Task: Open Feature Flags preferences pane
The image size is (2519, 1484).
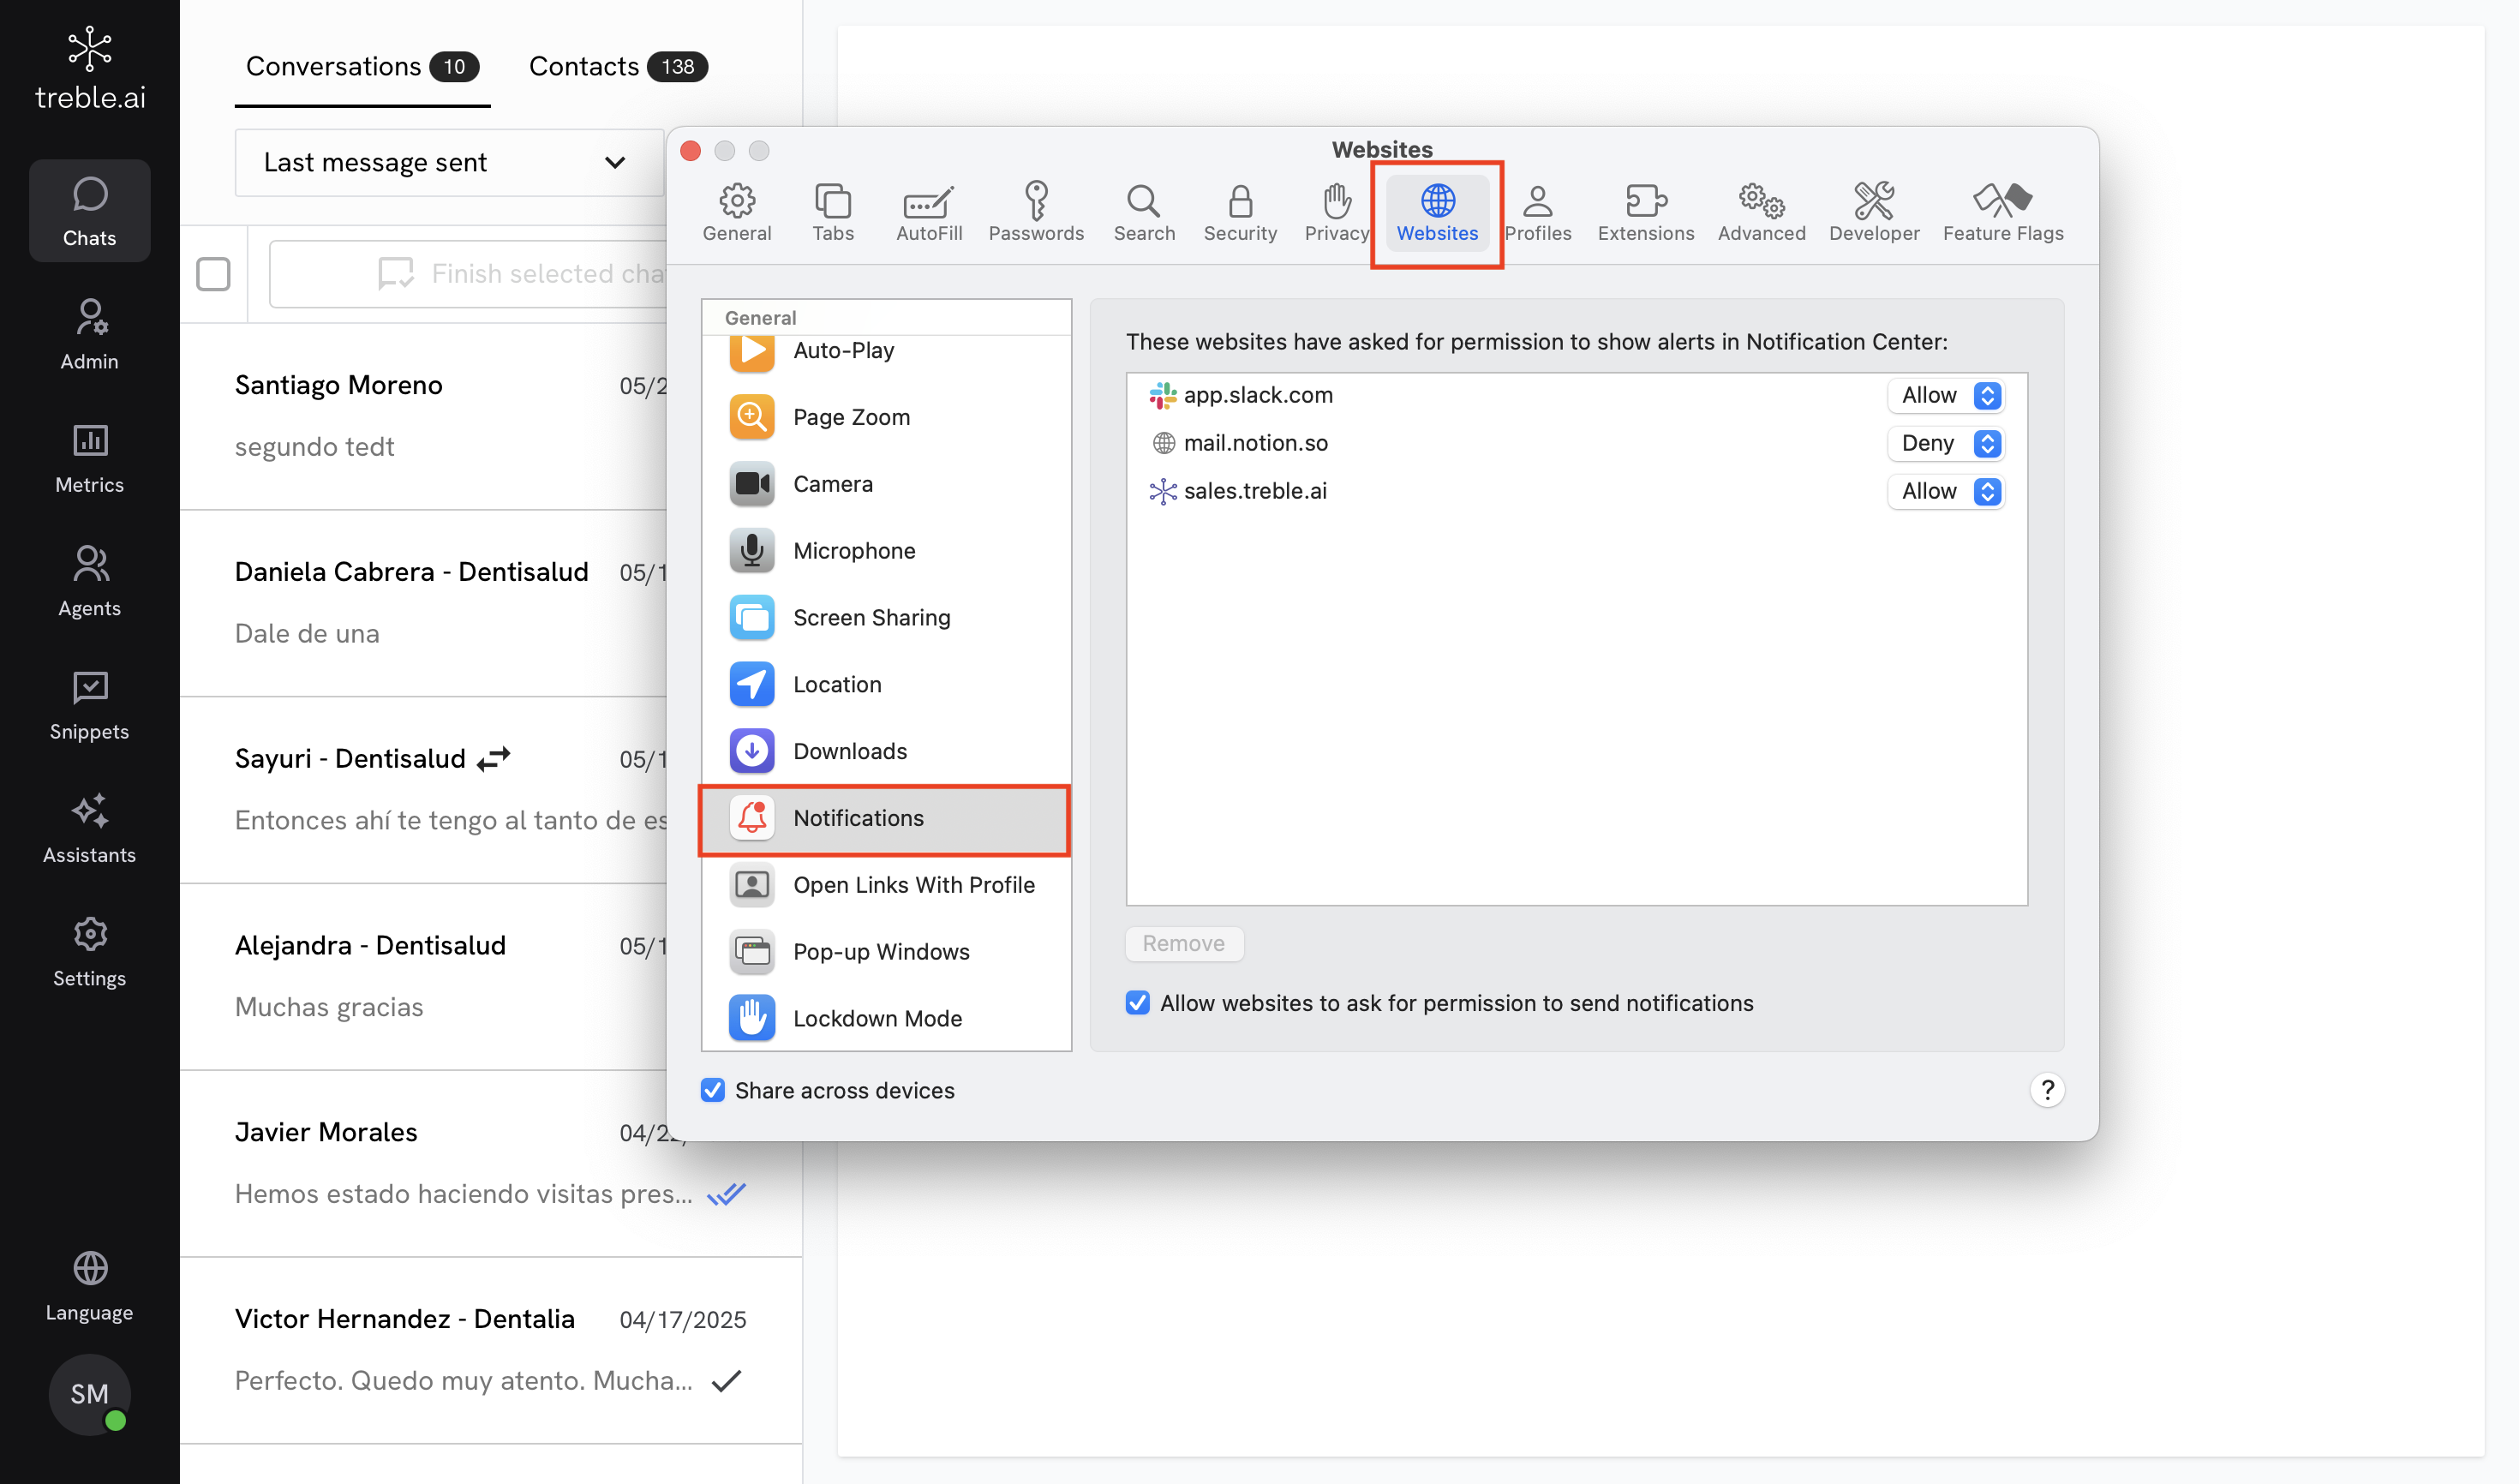Action: point(2002,212)
